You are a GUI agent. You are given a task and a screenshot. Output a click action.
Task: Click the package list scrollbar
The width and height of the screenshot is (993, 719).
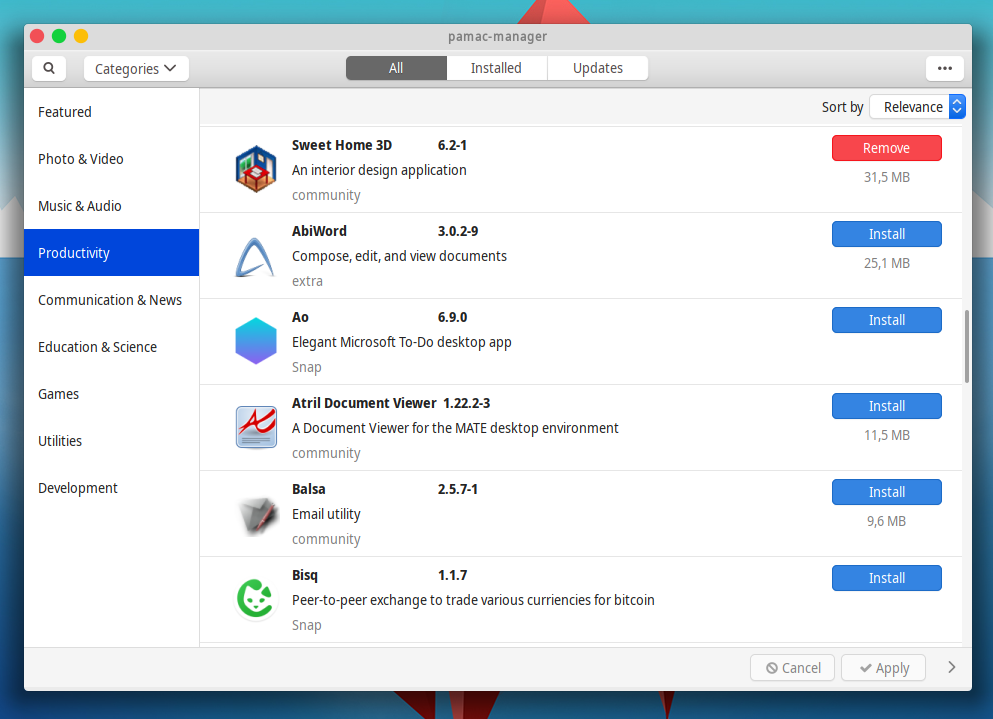[966, 347]
